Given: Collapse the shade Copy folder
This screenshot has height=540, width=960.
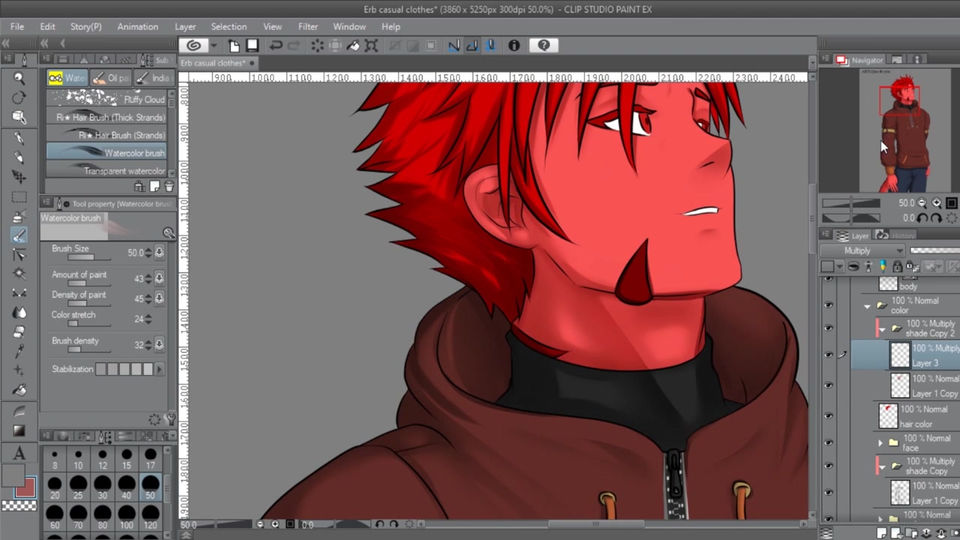Looking at the screenshot, I should [x=882, y=467].
